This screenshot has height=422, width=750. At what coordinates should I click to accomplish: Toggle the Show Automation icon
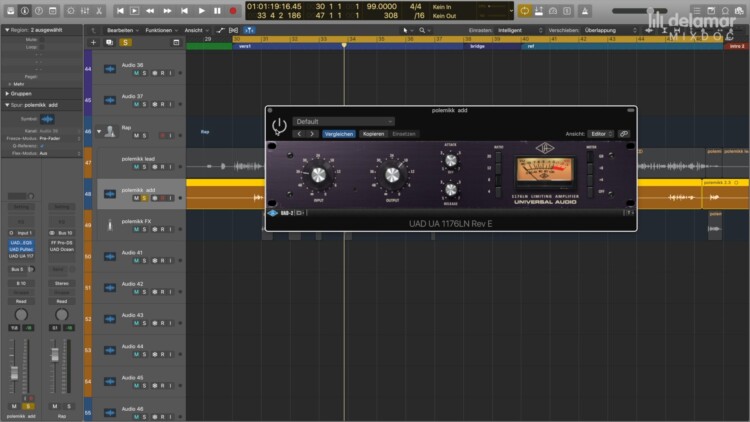tap(221, 30)
